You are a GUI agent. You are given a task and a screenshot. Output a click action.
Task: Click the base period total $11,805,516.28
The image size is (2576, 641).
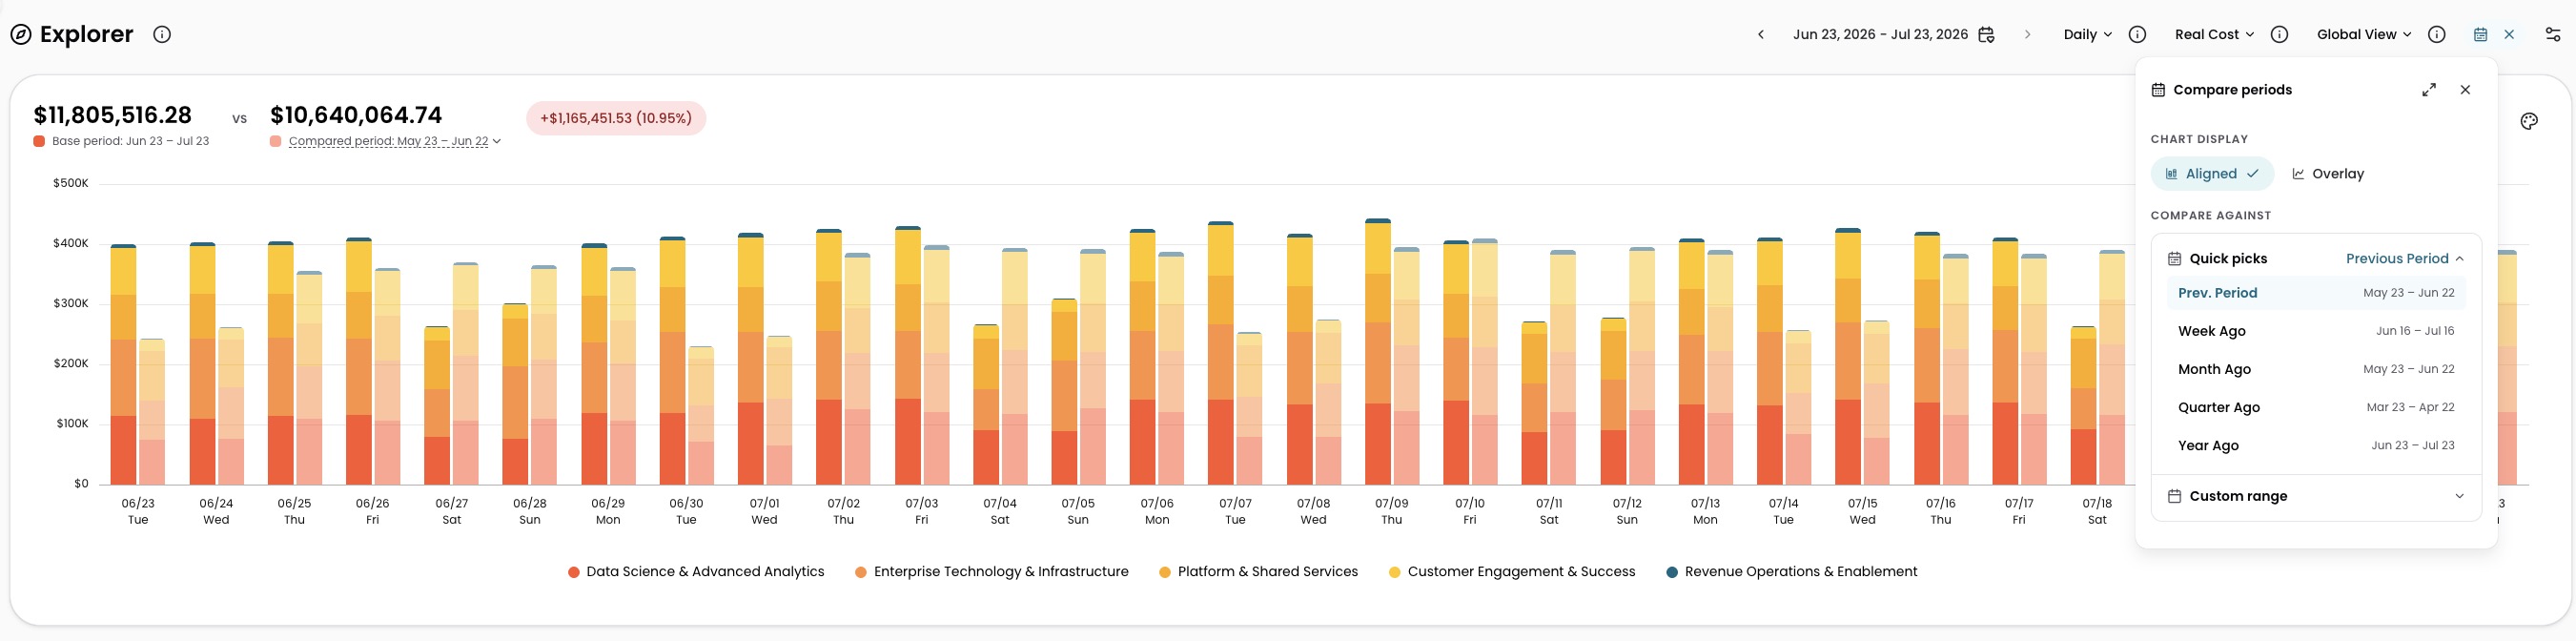(112, 115)
